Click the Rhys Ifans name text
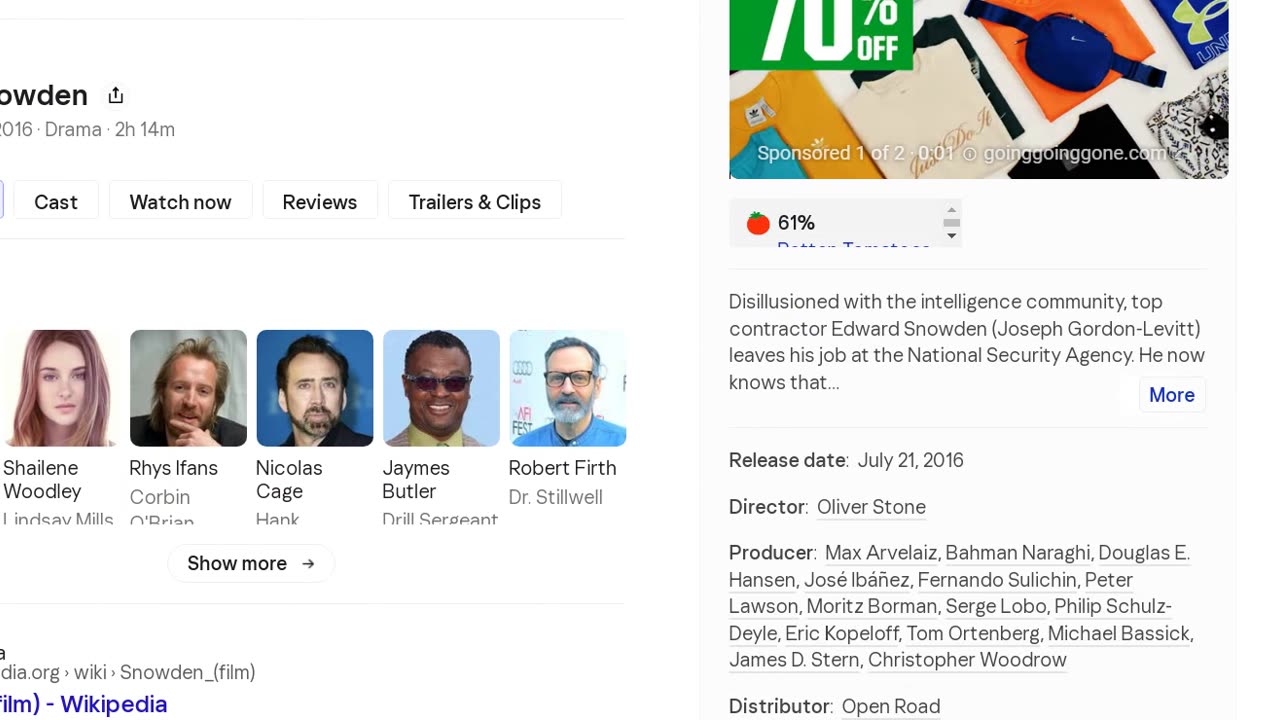Viewport: 1280px width, 720px height. (173, 468)
